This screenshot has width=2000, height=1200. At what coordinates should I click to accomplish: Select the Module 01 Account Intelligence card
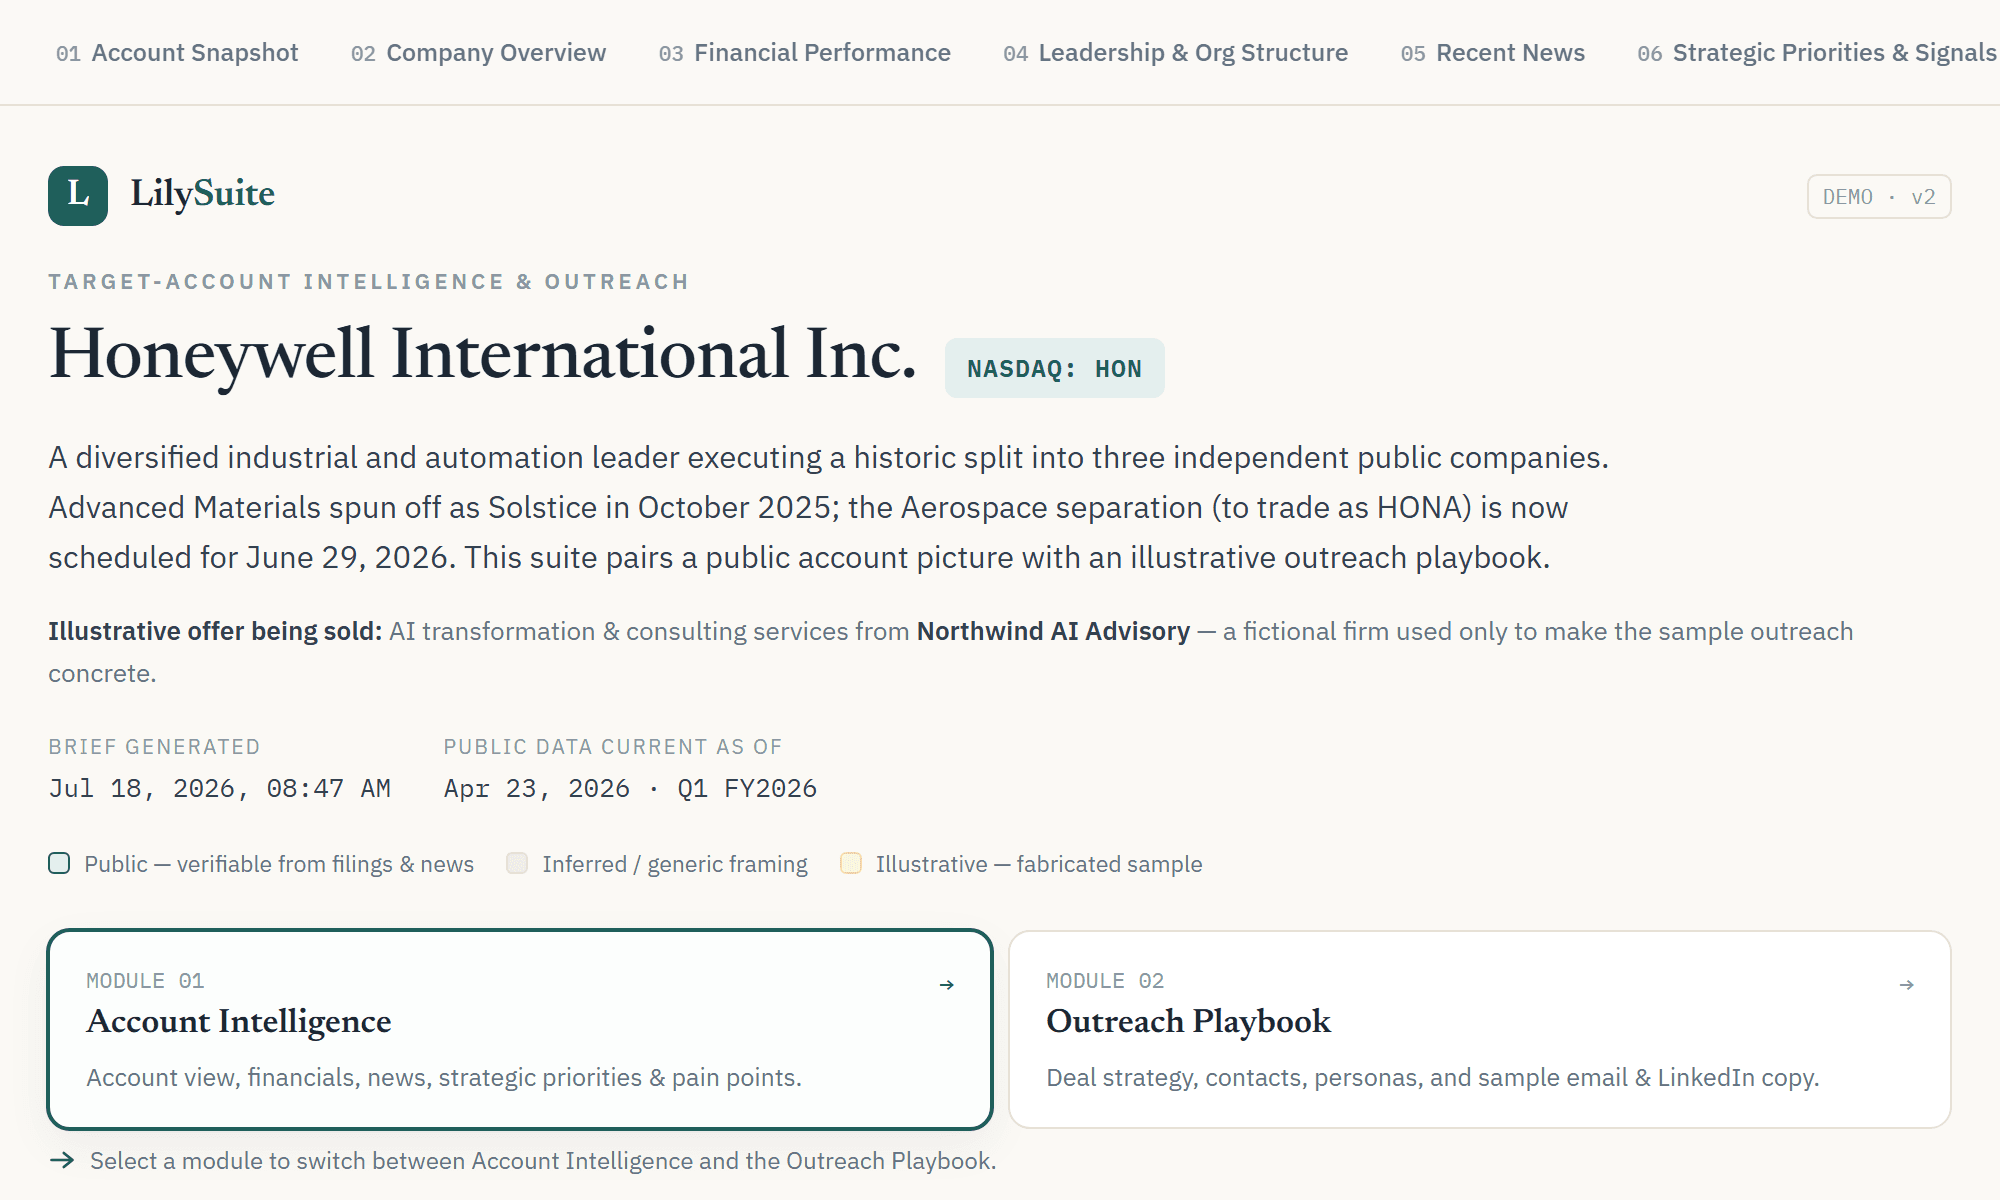[x=520, y=1029]
